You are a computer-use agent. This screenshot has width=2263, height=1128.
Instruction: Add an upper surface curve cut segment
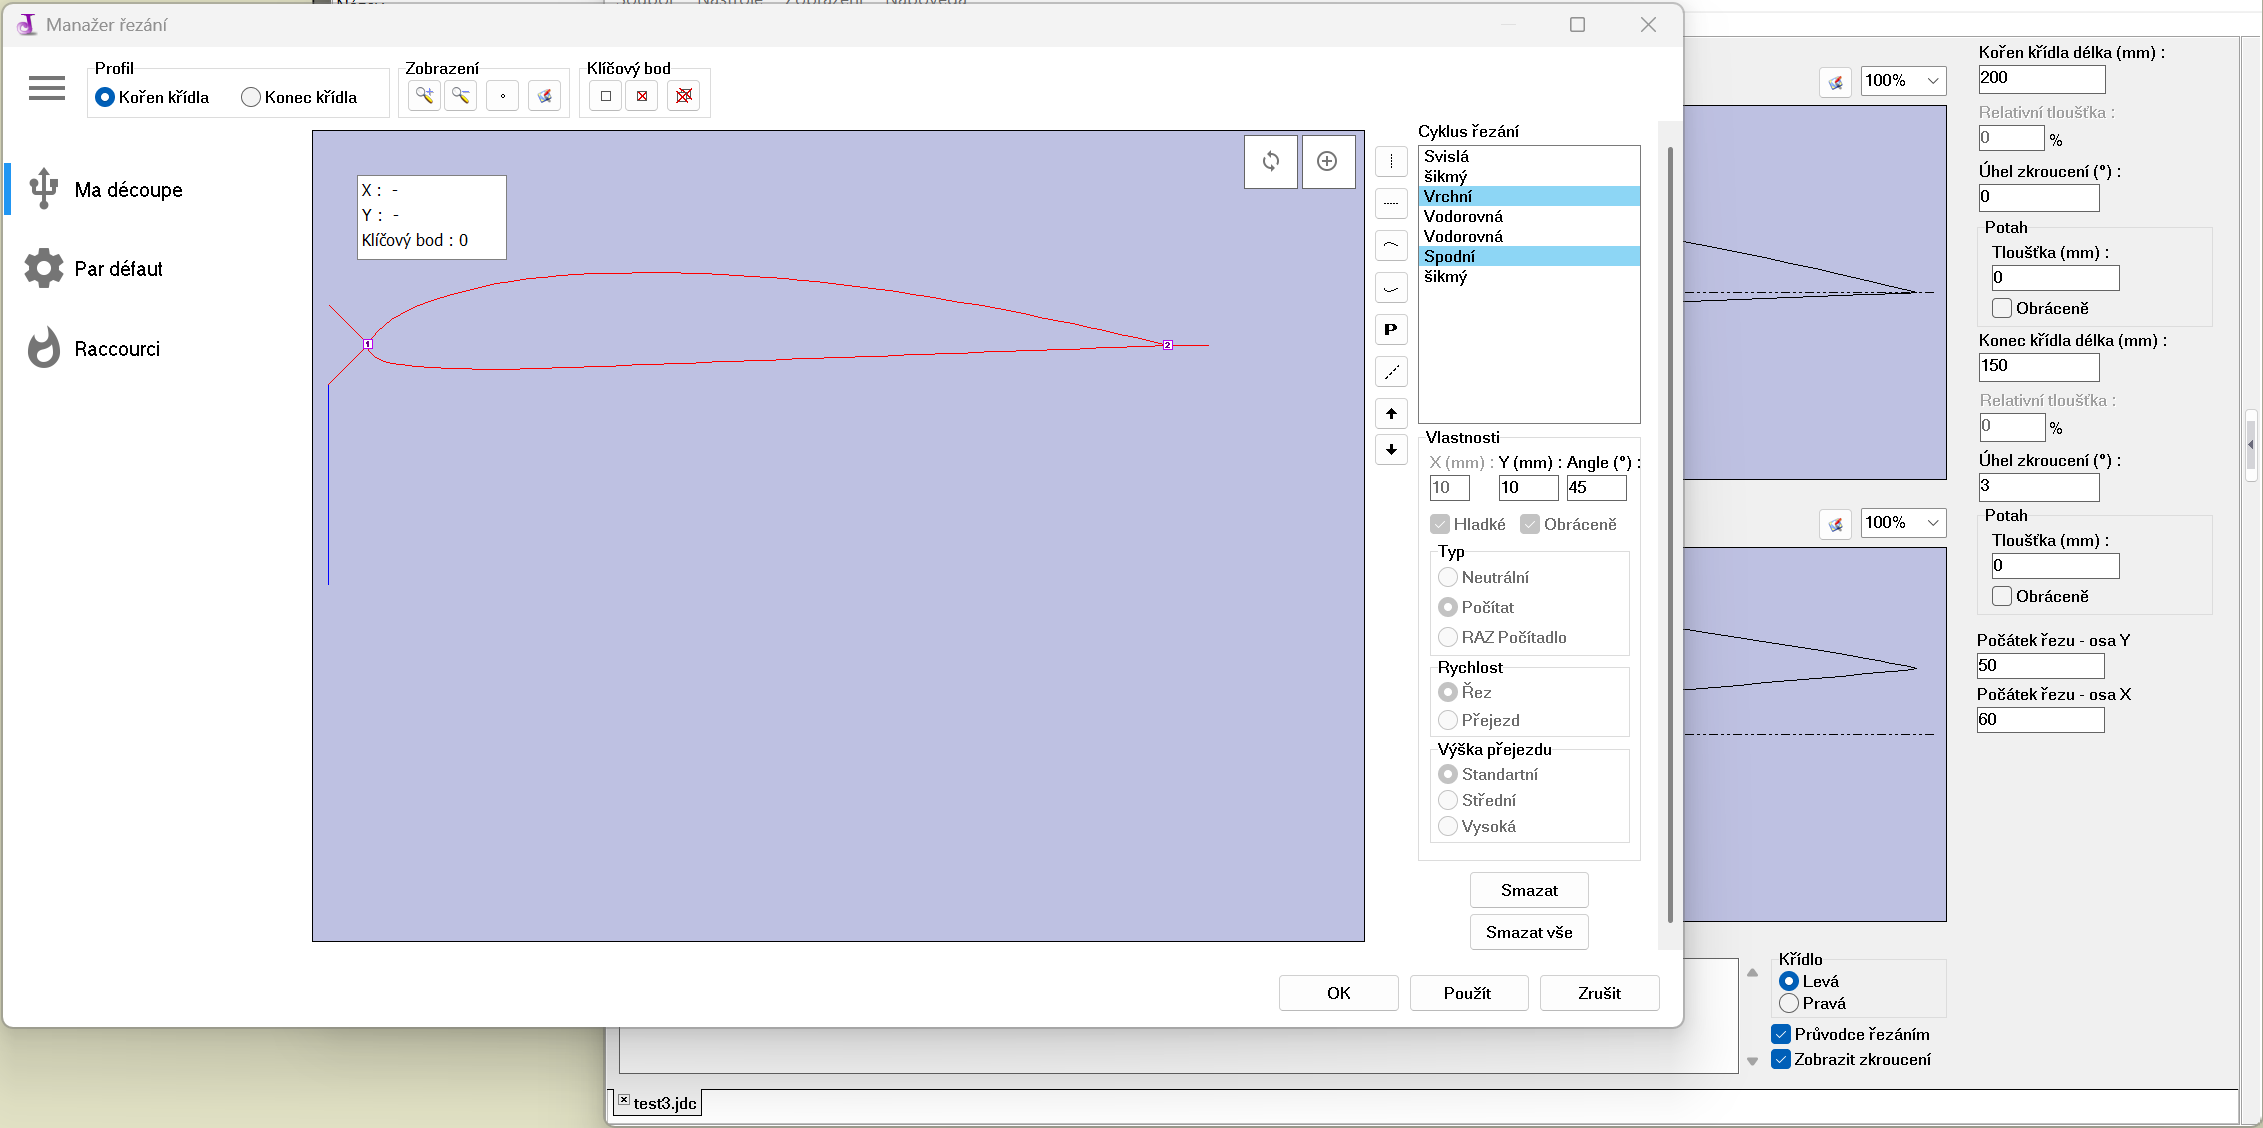(x=1391, y=246)
